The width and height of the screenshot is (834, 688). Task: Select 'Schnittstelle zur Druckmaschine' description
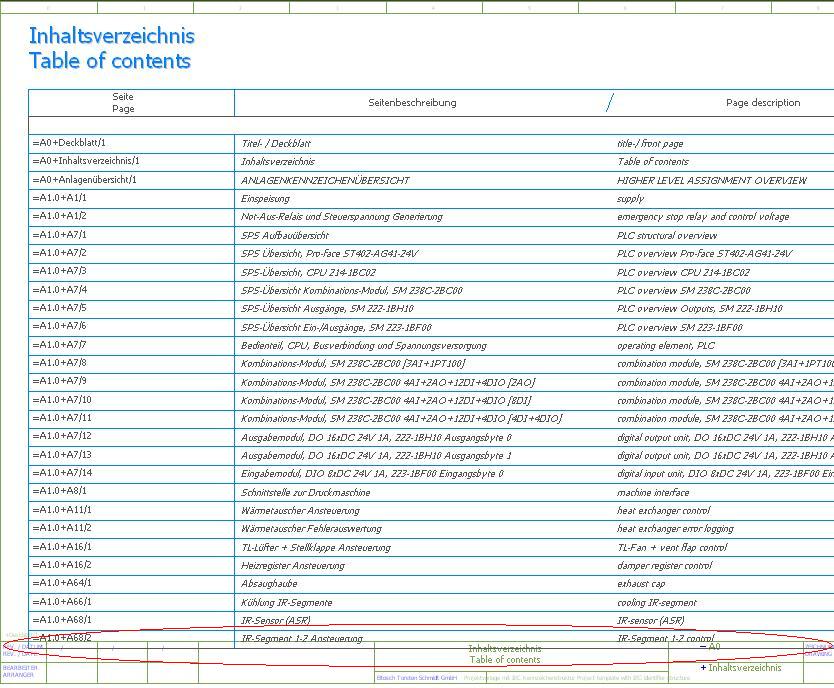(x=305, y=492)
